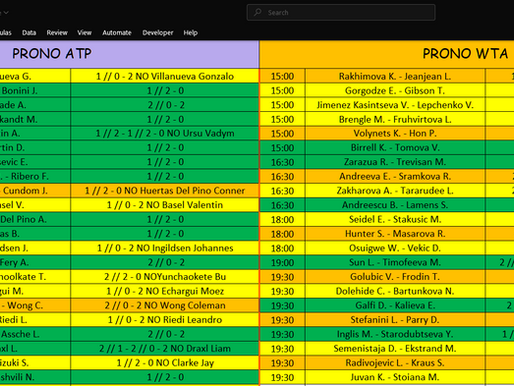
Task: Select cell 'Seidel E. - Stakusic M.'
Action: pyautogui.click(x=395, y=219)
